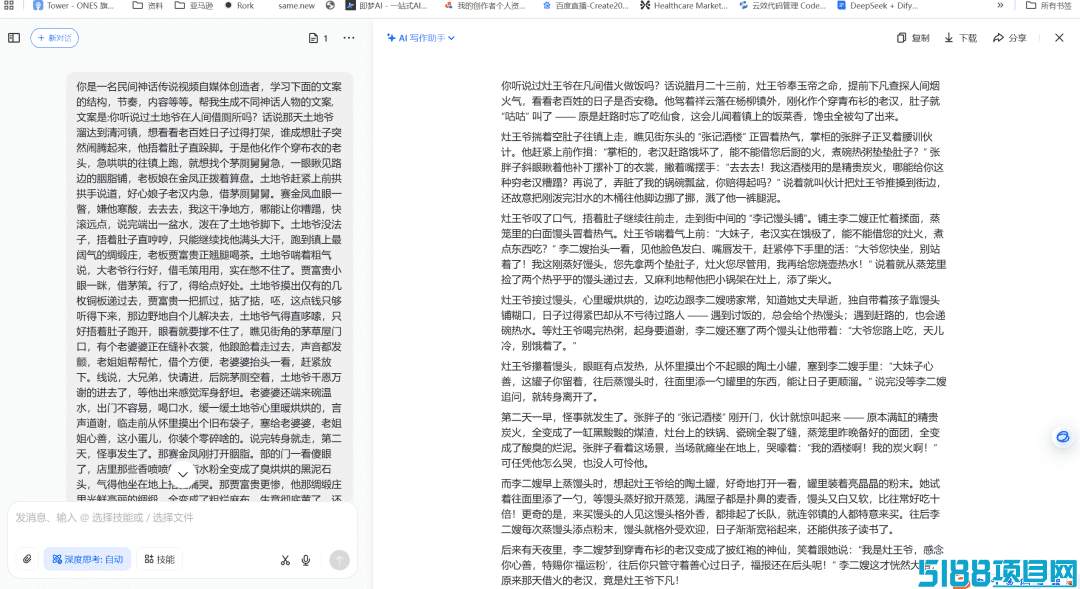
Task: Click the paragraph starting 灶王爷揣着空肚子往镇上走
Action: (x=723, y=167)
